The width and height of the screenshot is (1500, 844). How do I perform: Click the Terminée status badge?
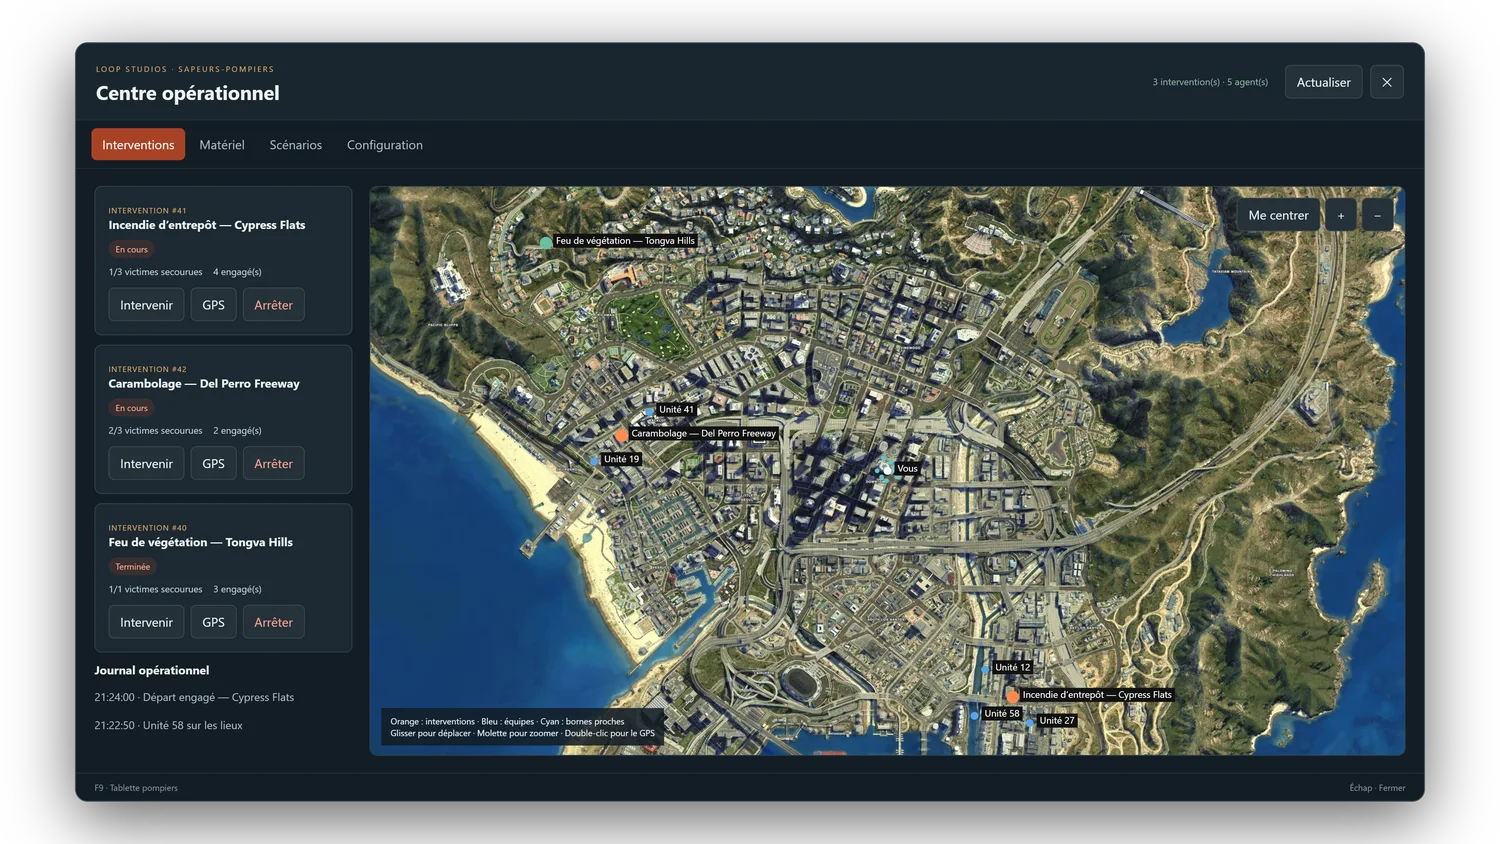(132, 567)
